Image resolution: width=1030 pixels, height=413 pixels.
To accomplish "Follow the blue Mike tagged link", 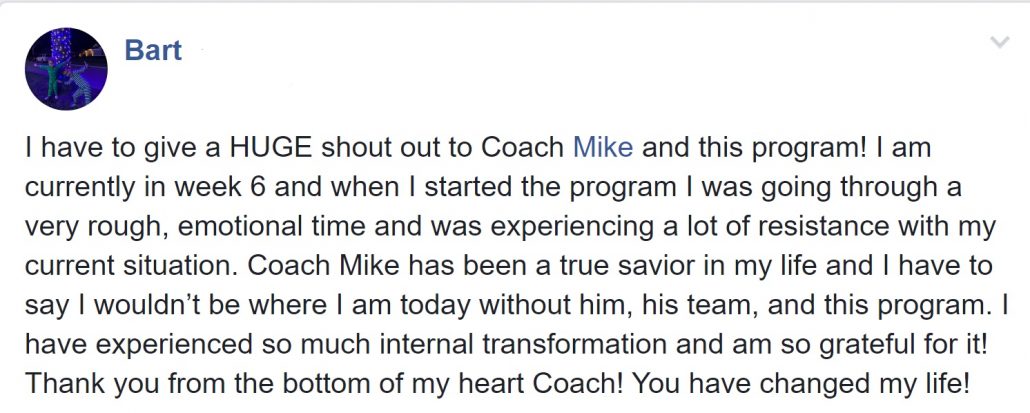I will pos(603,148).
